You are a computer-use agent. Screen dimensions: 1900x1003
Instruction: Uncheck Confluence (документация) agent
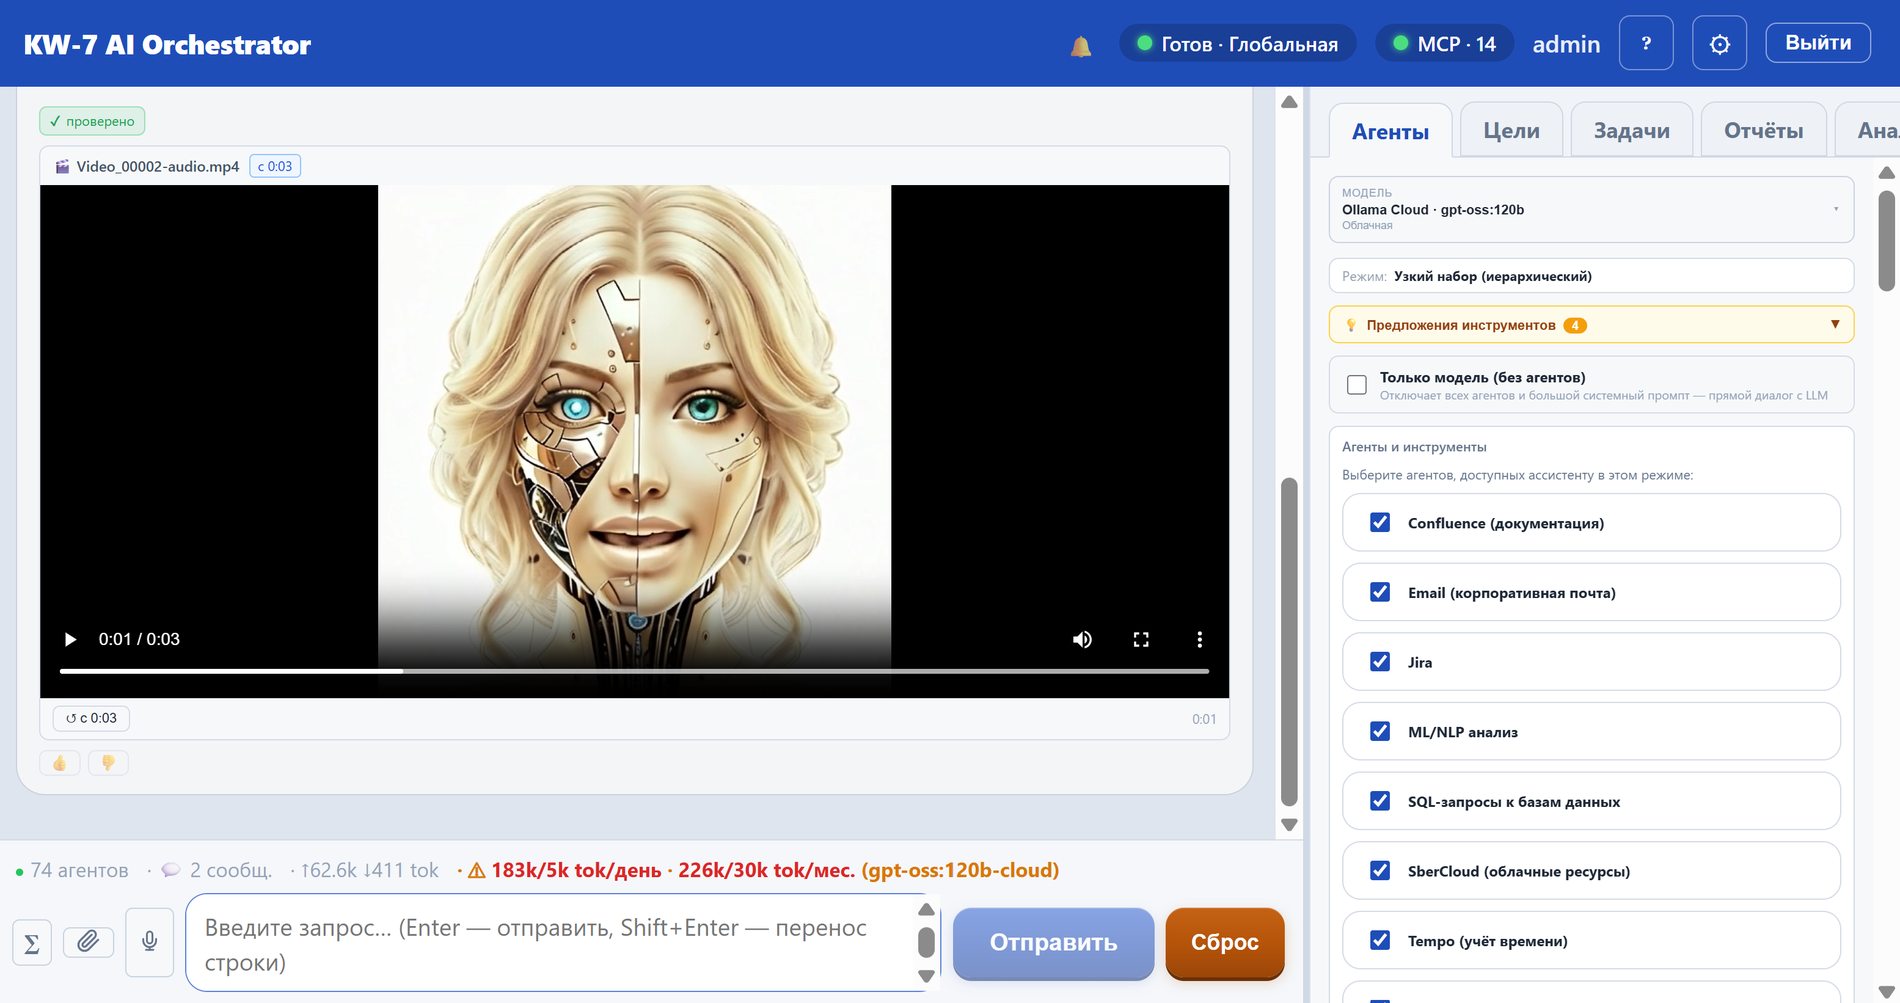1380,522
